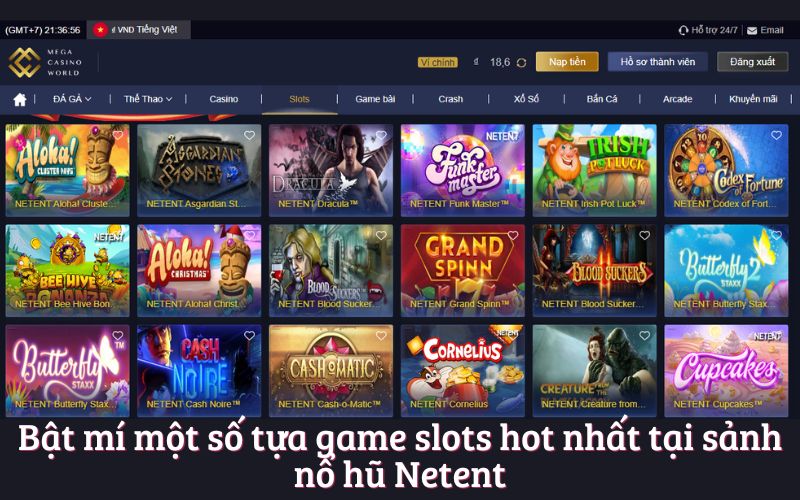Open the Xổ Số menu item
Viewport: 800px width, 500px height.
click(x=526, y=99)
